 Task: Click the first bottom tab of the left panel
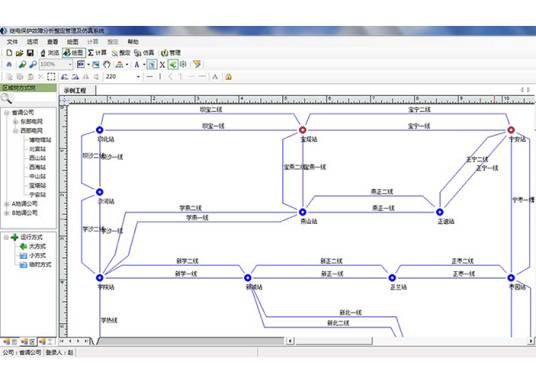tap(10, 341)
